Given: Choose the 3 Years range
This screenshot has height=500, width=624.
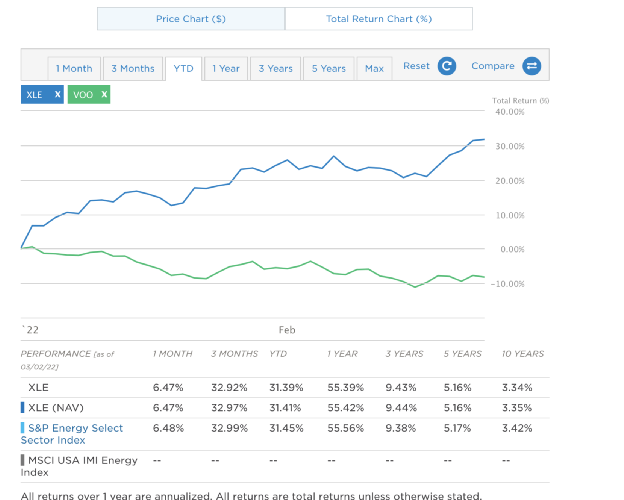Looking at the screenshot, I should coord(275,68).
